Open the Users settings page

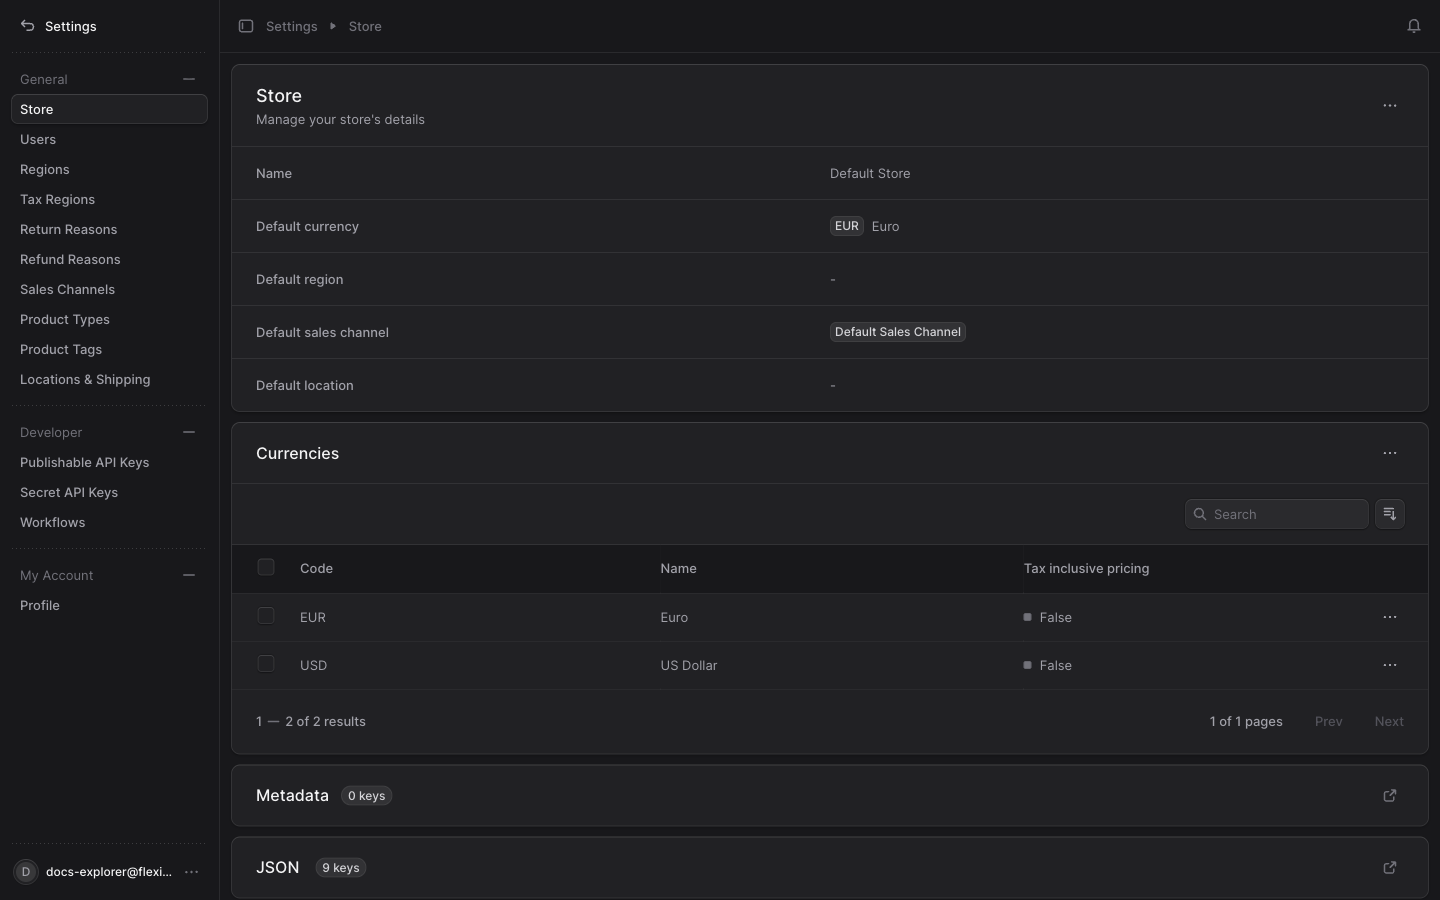[109, 139]
